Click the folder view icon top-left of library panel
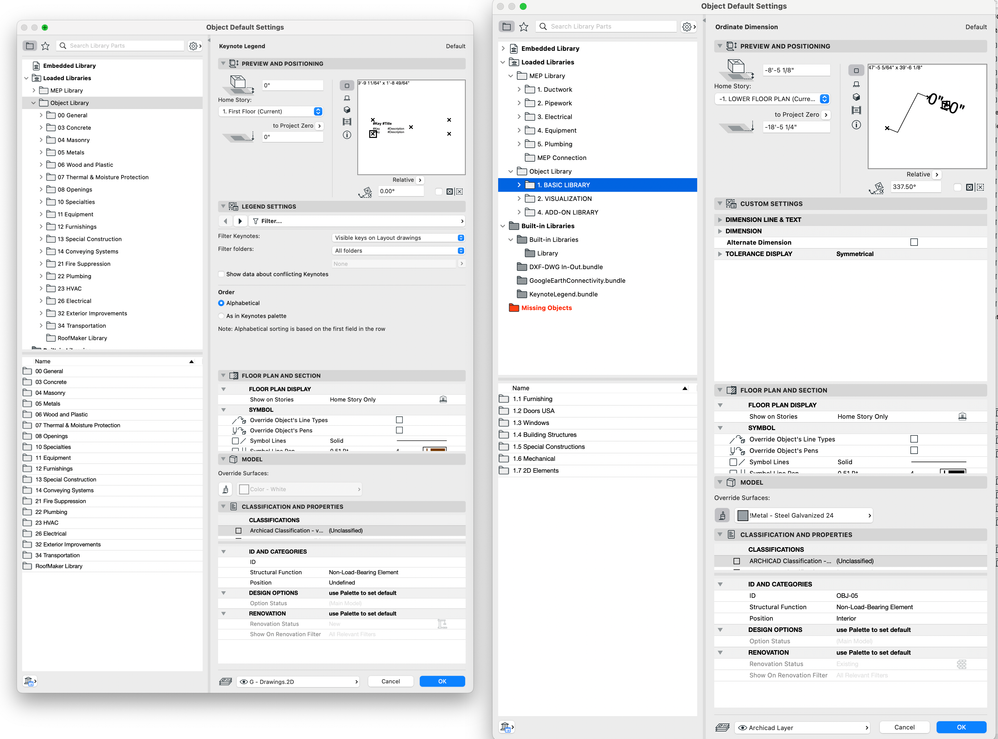The width and height of the screenshot is (998, 739). tap(28, 45)
